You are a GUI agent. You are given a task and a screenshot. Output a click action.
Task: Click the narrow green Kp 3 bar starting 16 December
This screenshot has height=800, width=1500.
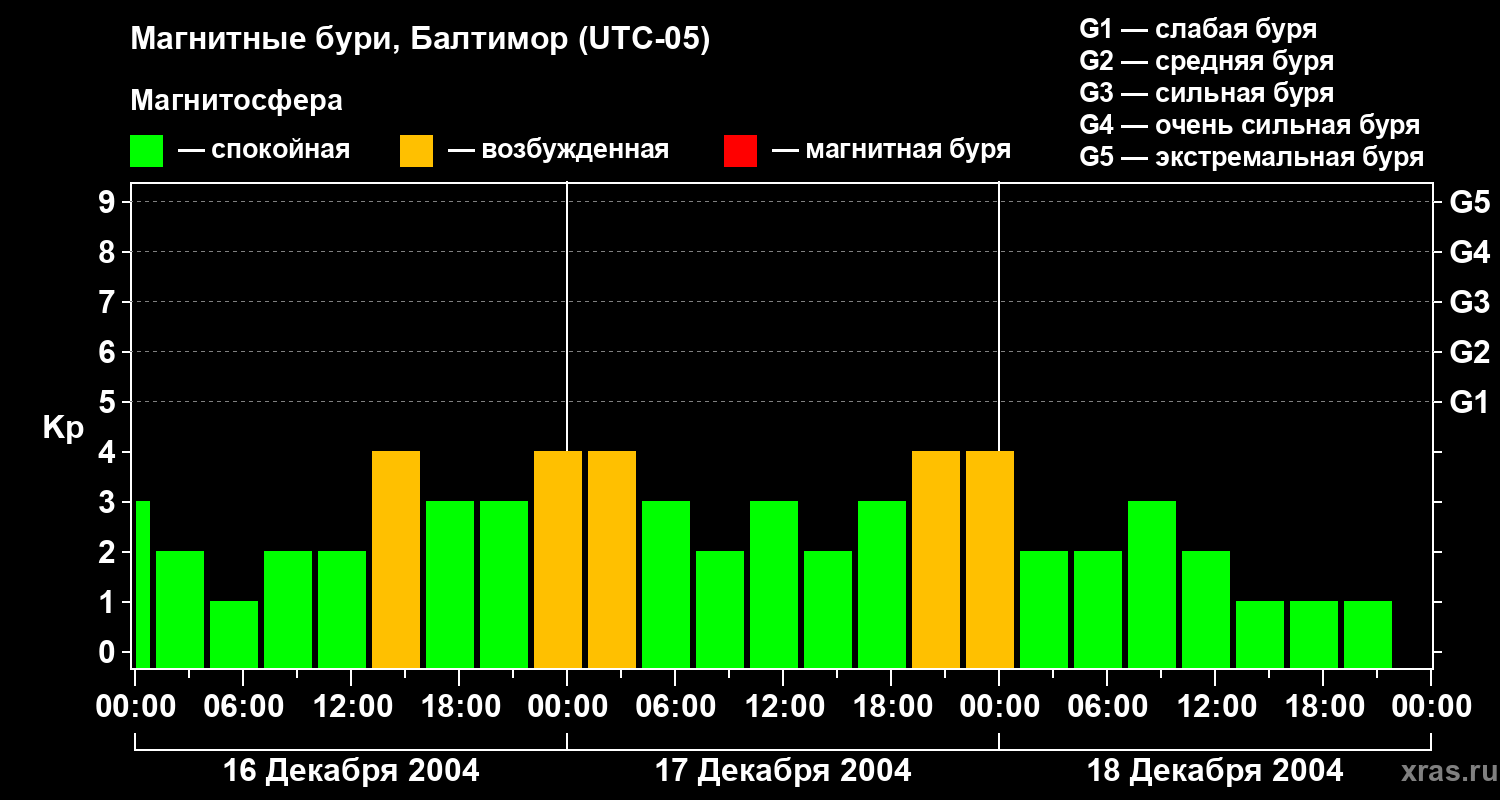[x=142, y=584]
